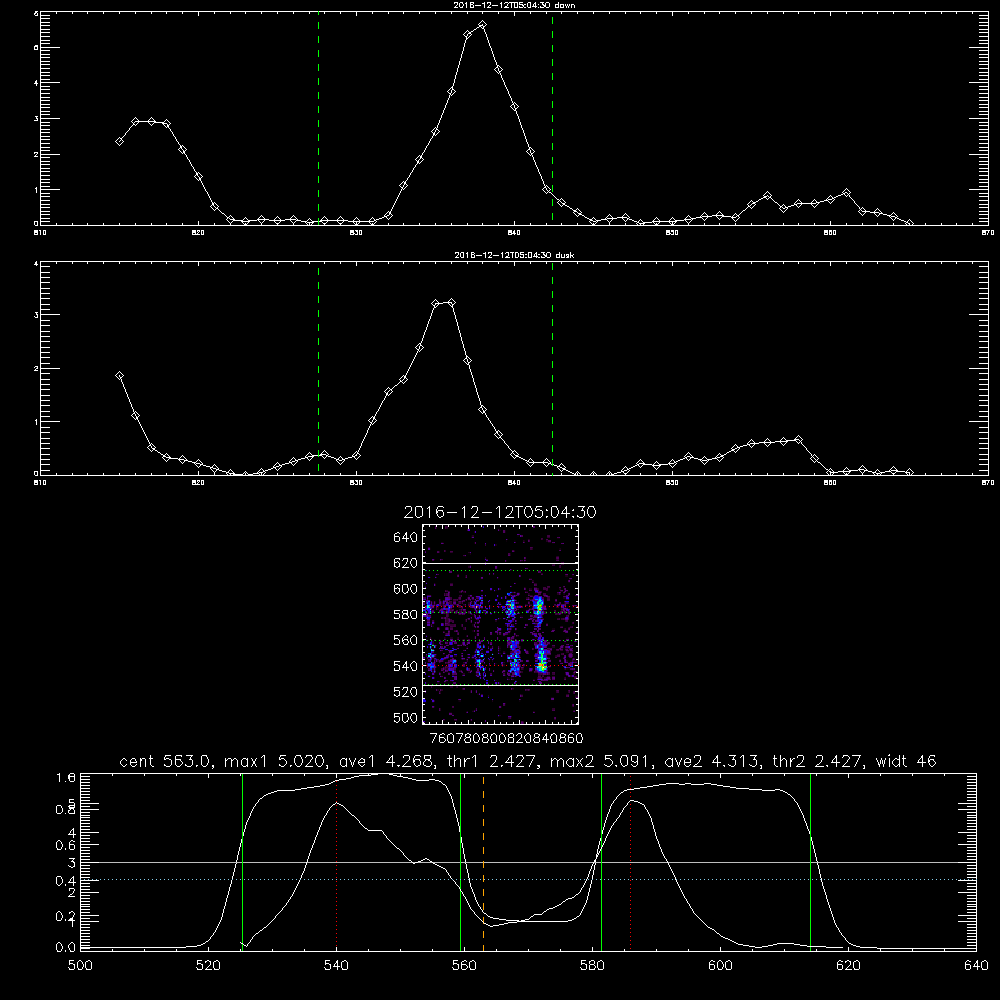Click the "580" x-axis label of the bottom plot
Viewport: 1000px width, 1000px height.
point(592,966)
